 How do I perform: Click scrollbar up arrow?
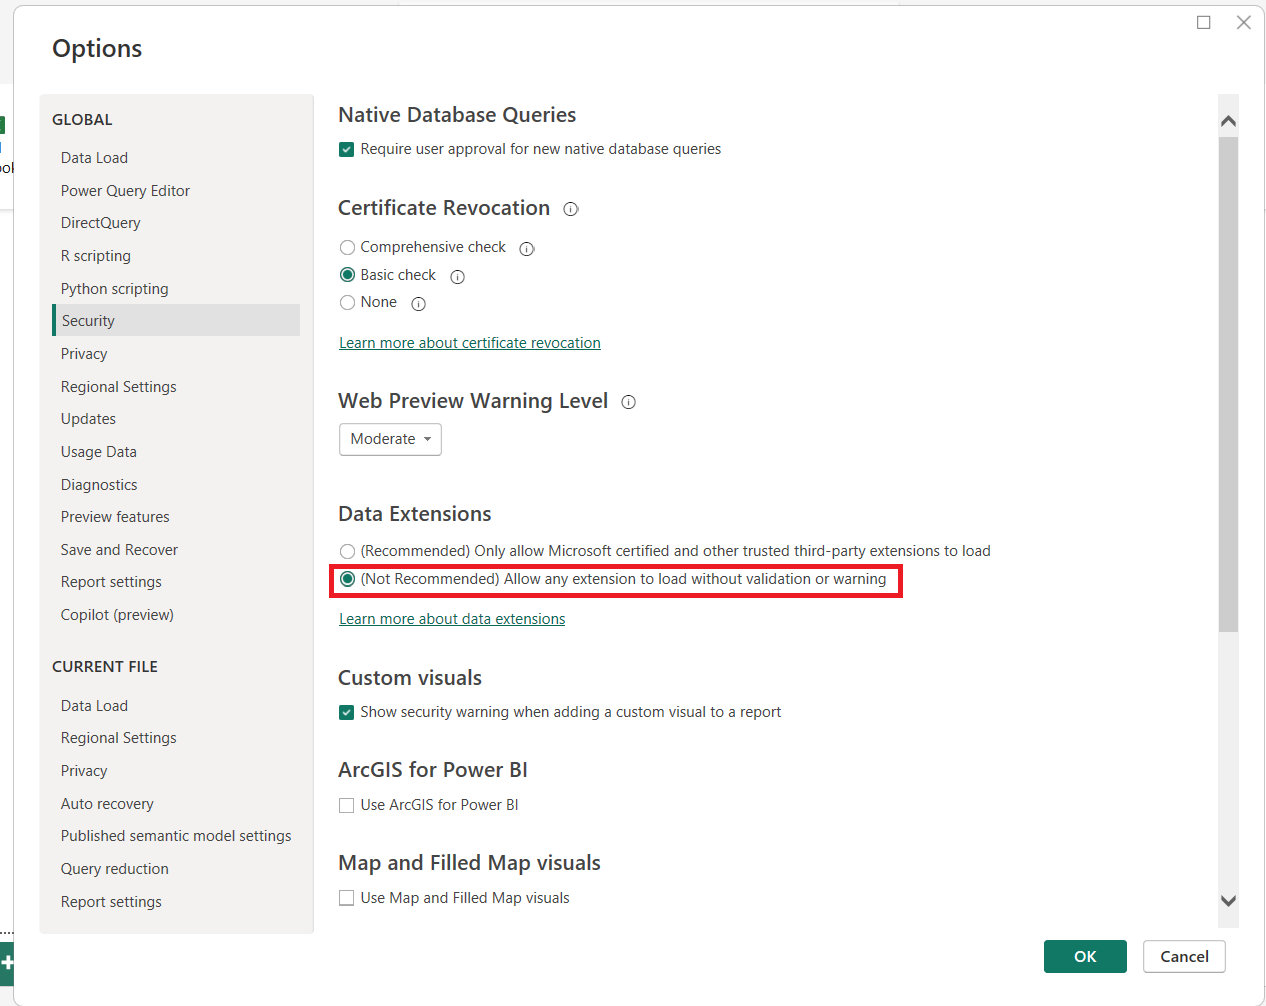tap(1228, 121)
